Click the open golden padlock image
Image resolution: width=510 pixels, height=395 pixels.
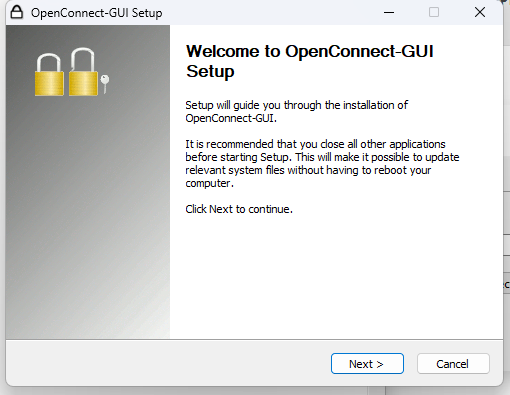83,72
